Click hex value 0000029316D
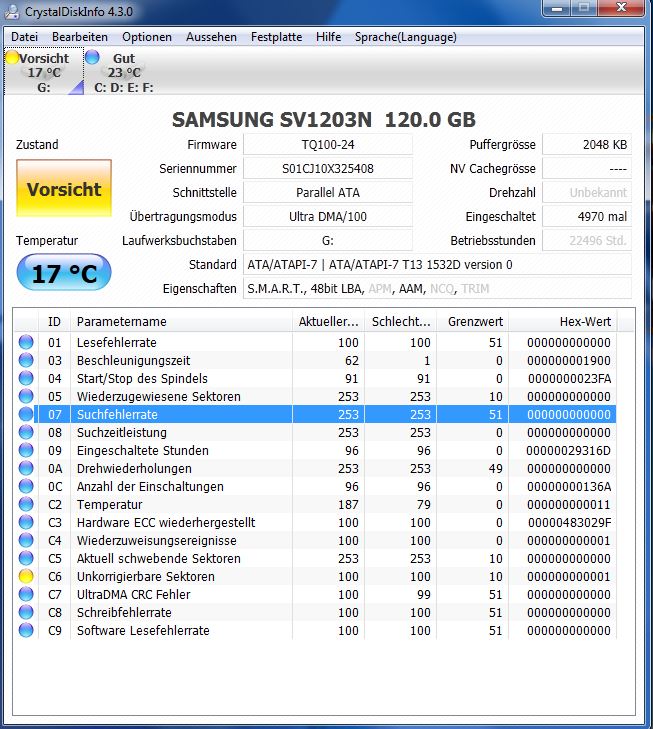Screen dimensions: 653x729 568,451
